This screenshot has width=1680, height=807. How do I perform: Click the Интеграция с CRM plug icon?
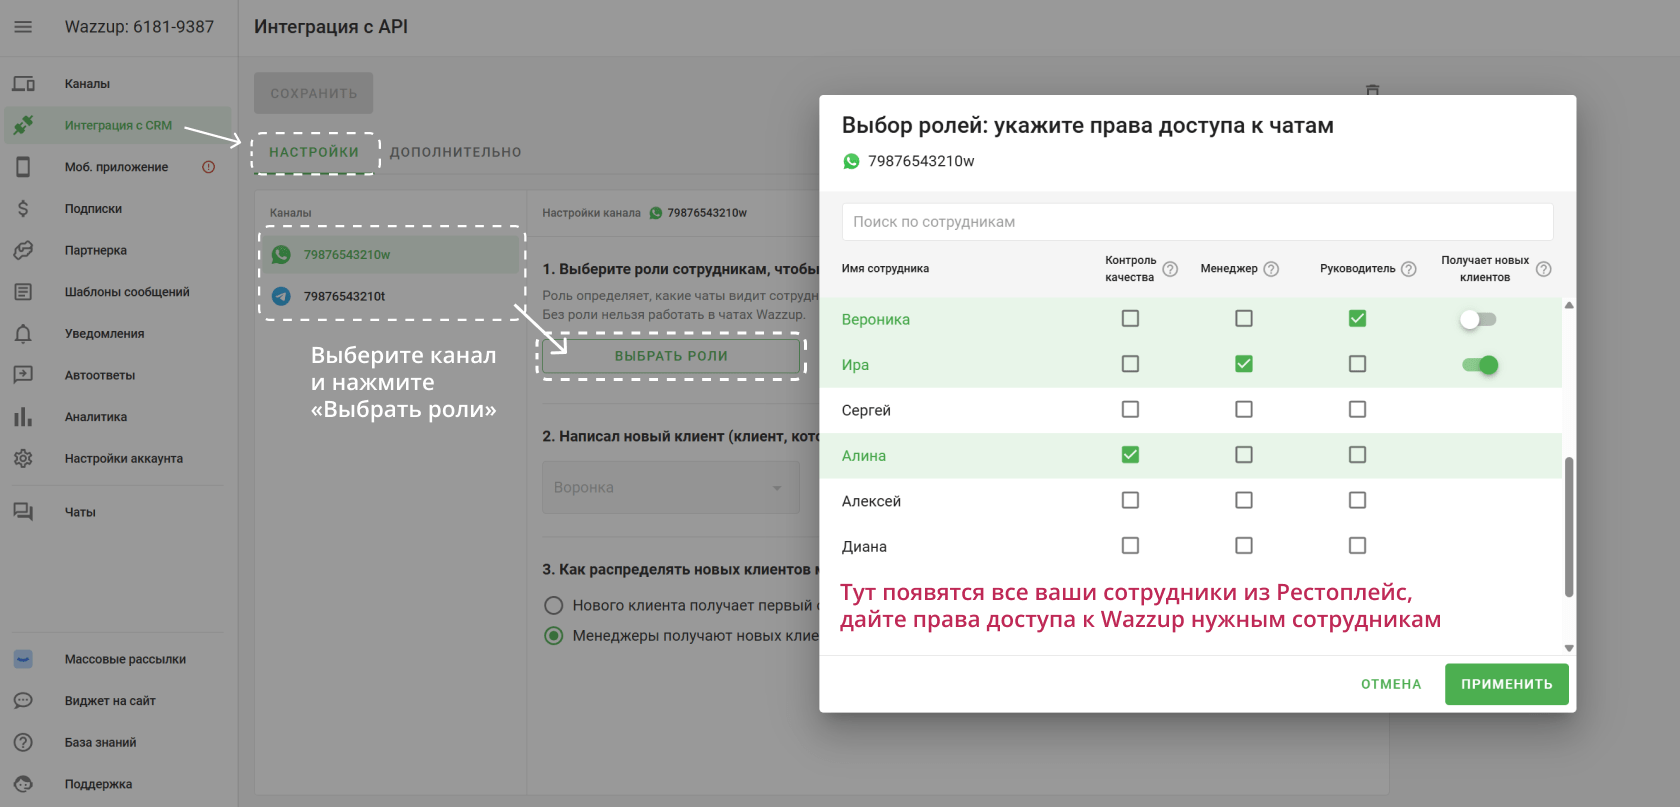[23, 125]
